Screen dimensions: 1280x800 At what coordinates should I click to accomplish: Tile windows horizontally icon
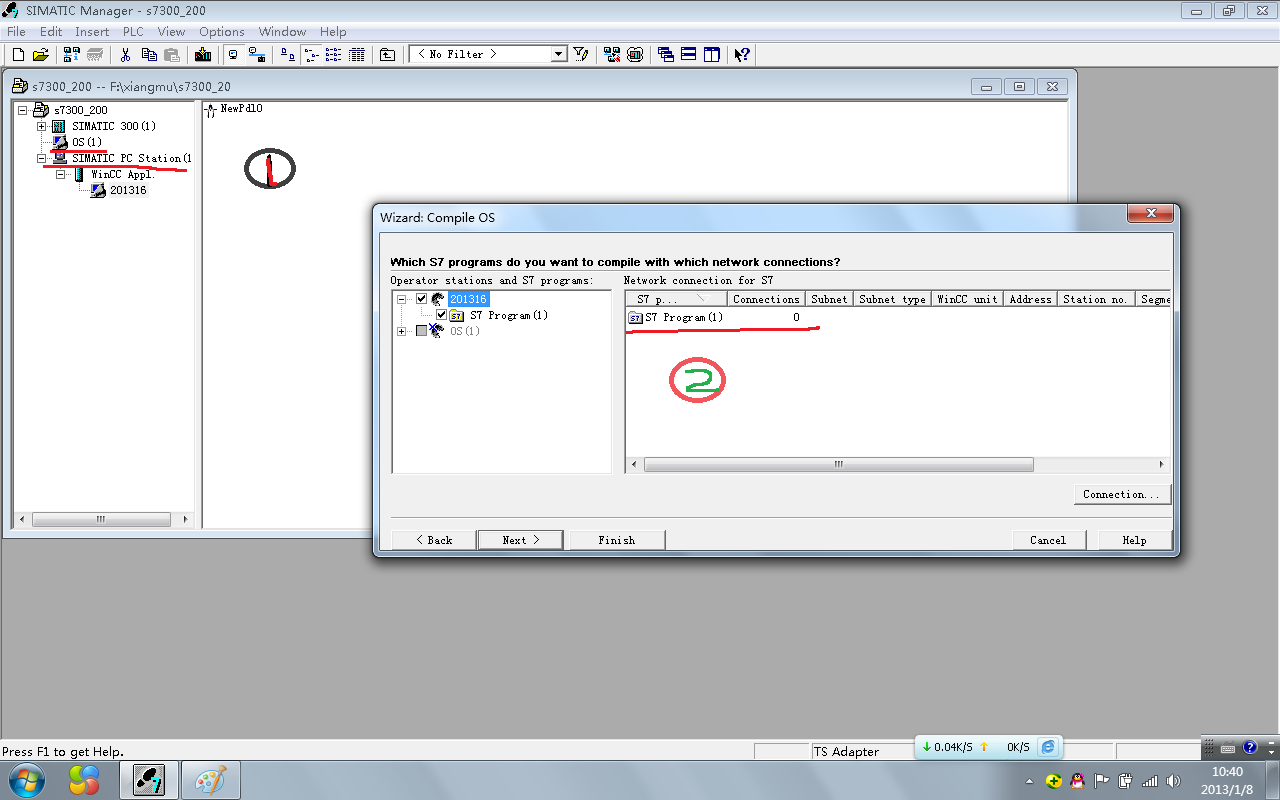point(689,54)
